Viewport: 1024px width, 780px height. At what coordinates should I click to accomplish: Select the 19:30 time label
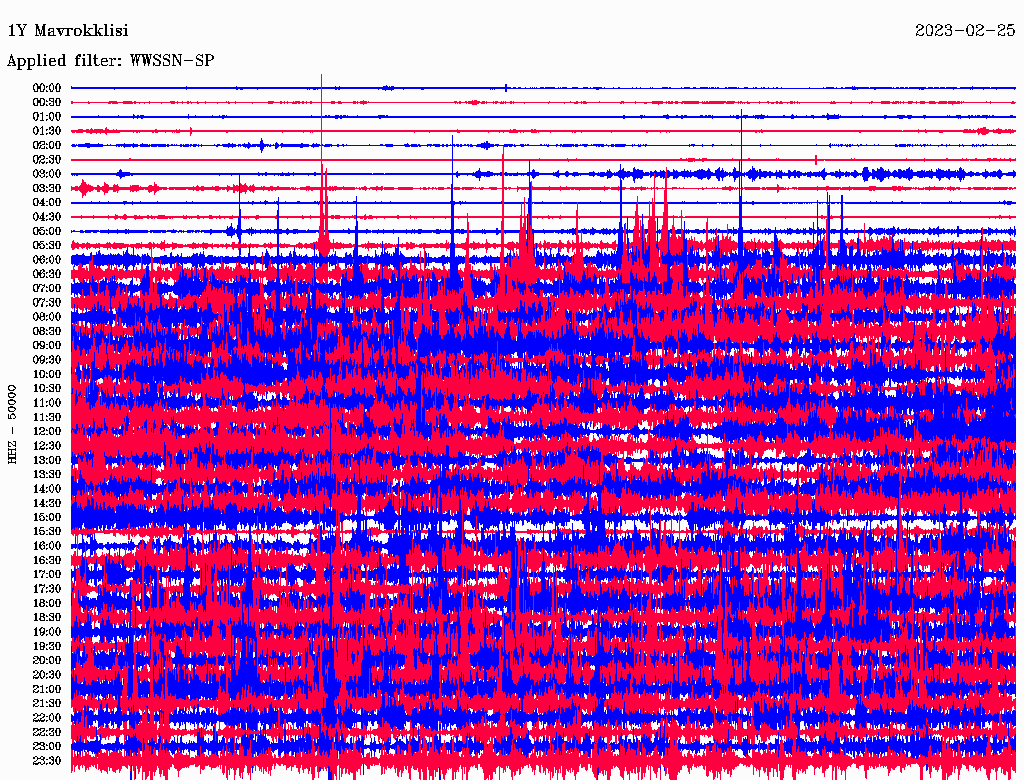(47, 647)
